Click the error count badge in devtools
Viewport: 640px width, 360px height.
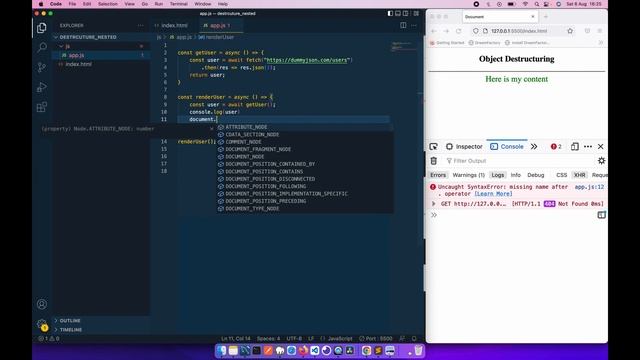[x=556, y=147]
